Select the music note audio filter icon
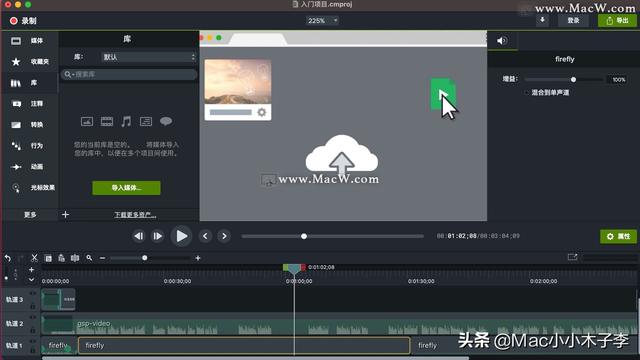The height and width of the screenshot is (360, 640). click(126, 121)
